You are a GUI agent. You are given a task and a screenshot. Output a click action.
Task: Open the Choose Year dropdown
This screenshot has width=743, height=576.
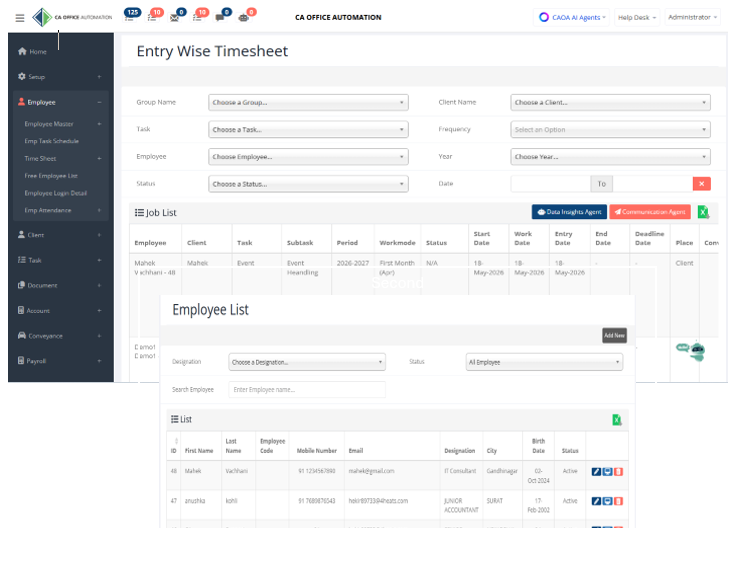pos(610,157)
